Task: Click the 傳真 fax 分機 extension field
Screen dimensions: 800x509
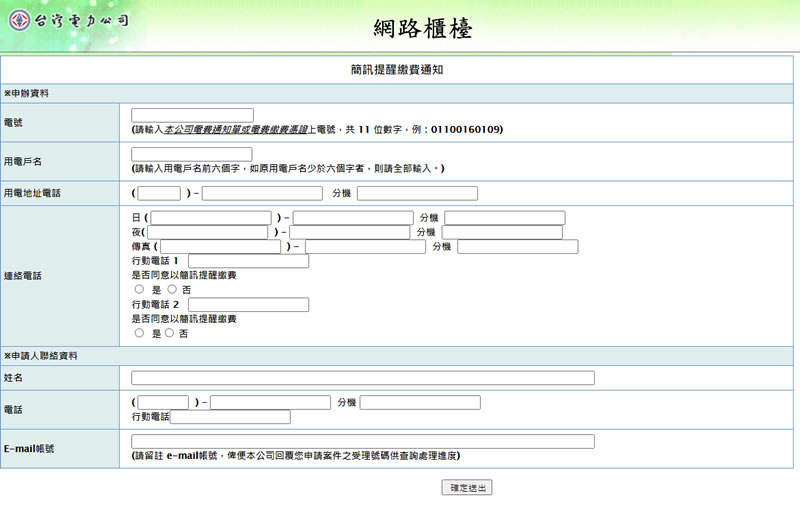Action: 518,246
